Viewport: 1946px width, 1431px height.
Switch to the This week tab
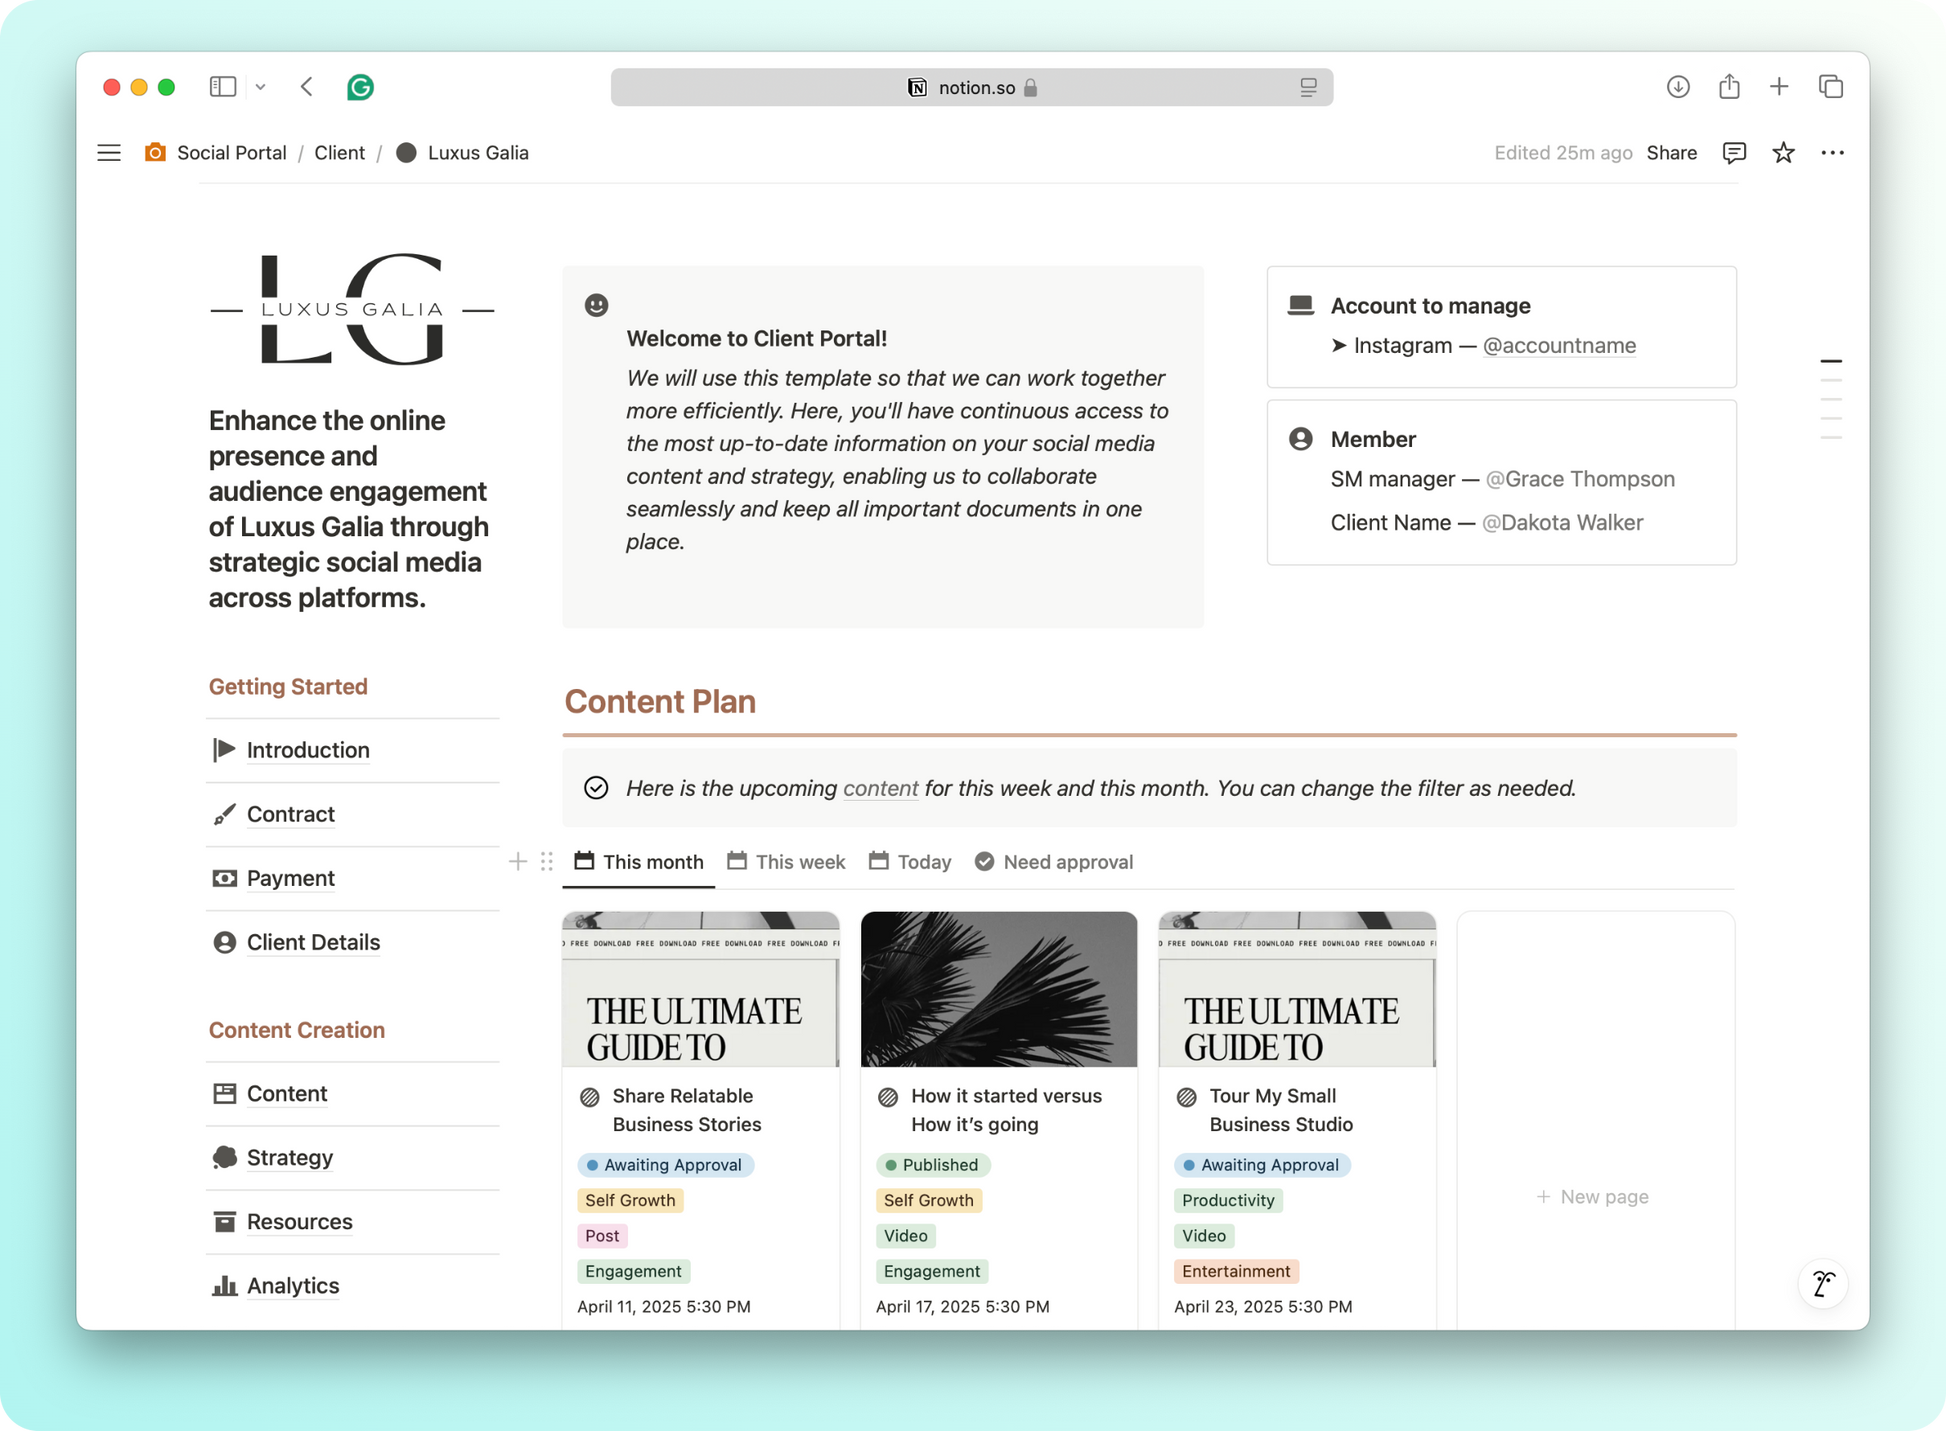[786, 862]
